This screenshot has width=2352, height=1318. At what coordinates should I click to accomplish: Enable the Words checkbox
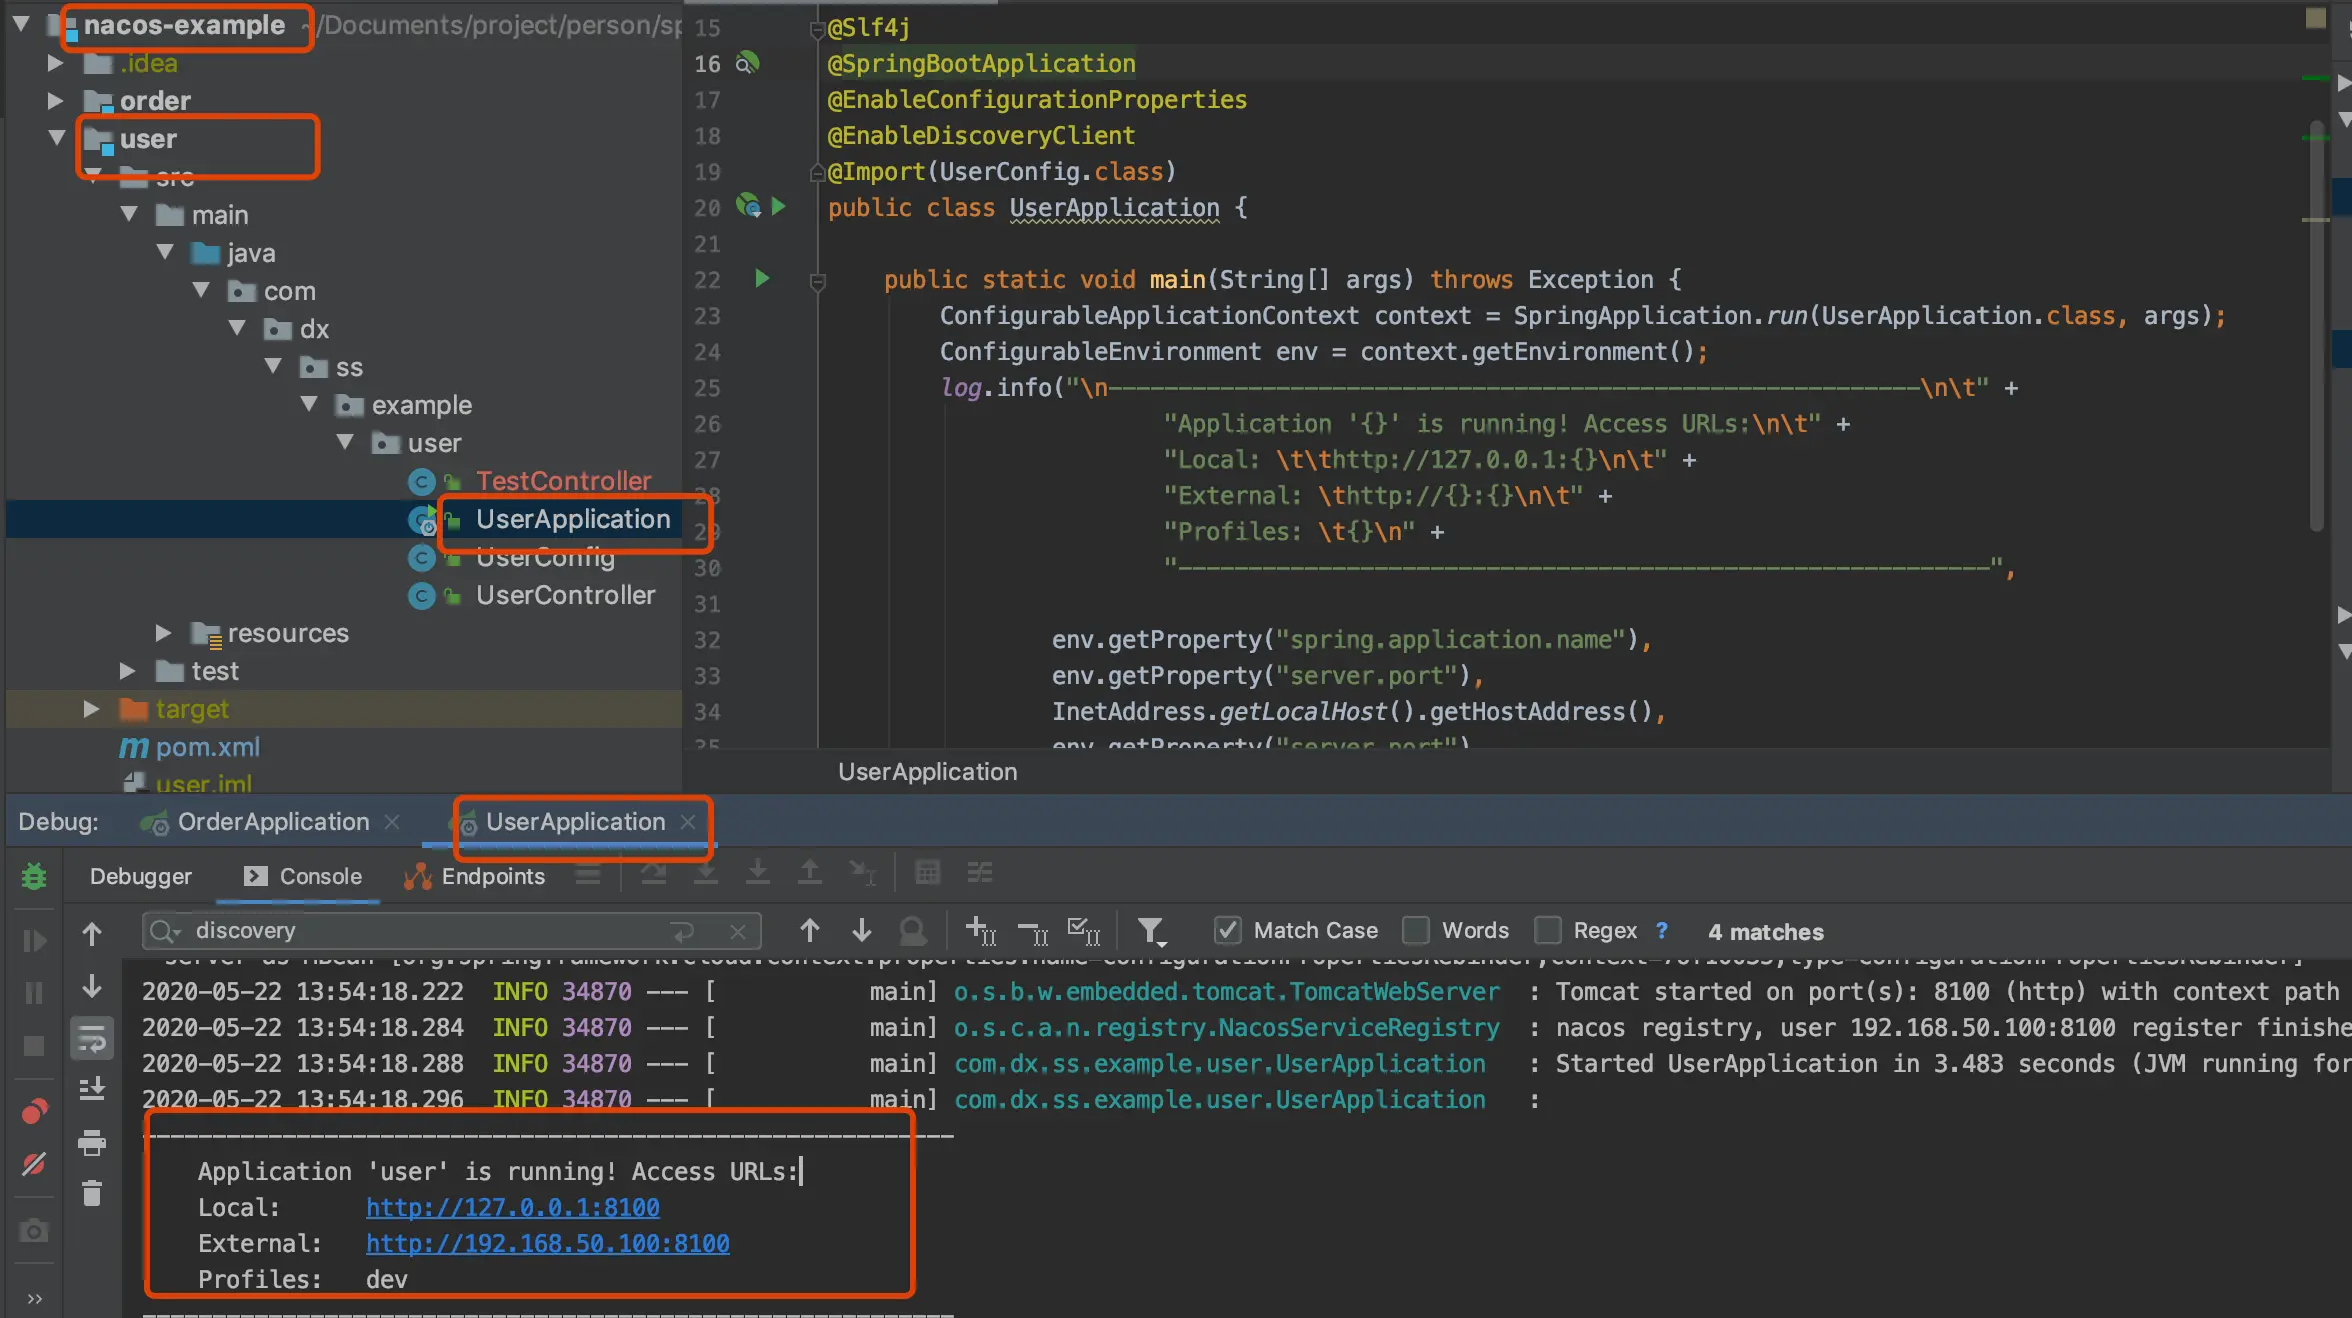(x=1415, y=931)
